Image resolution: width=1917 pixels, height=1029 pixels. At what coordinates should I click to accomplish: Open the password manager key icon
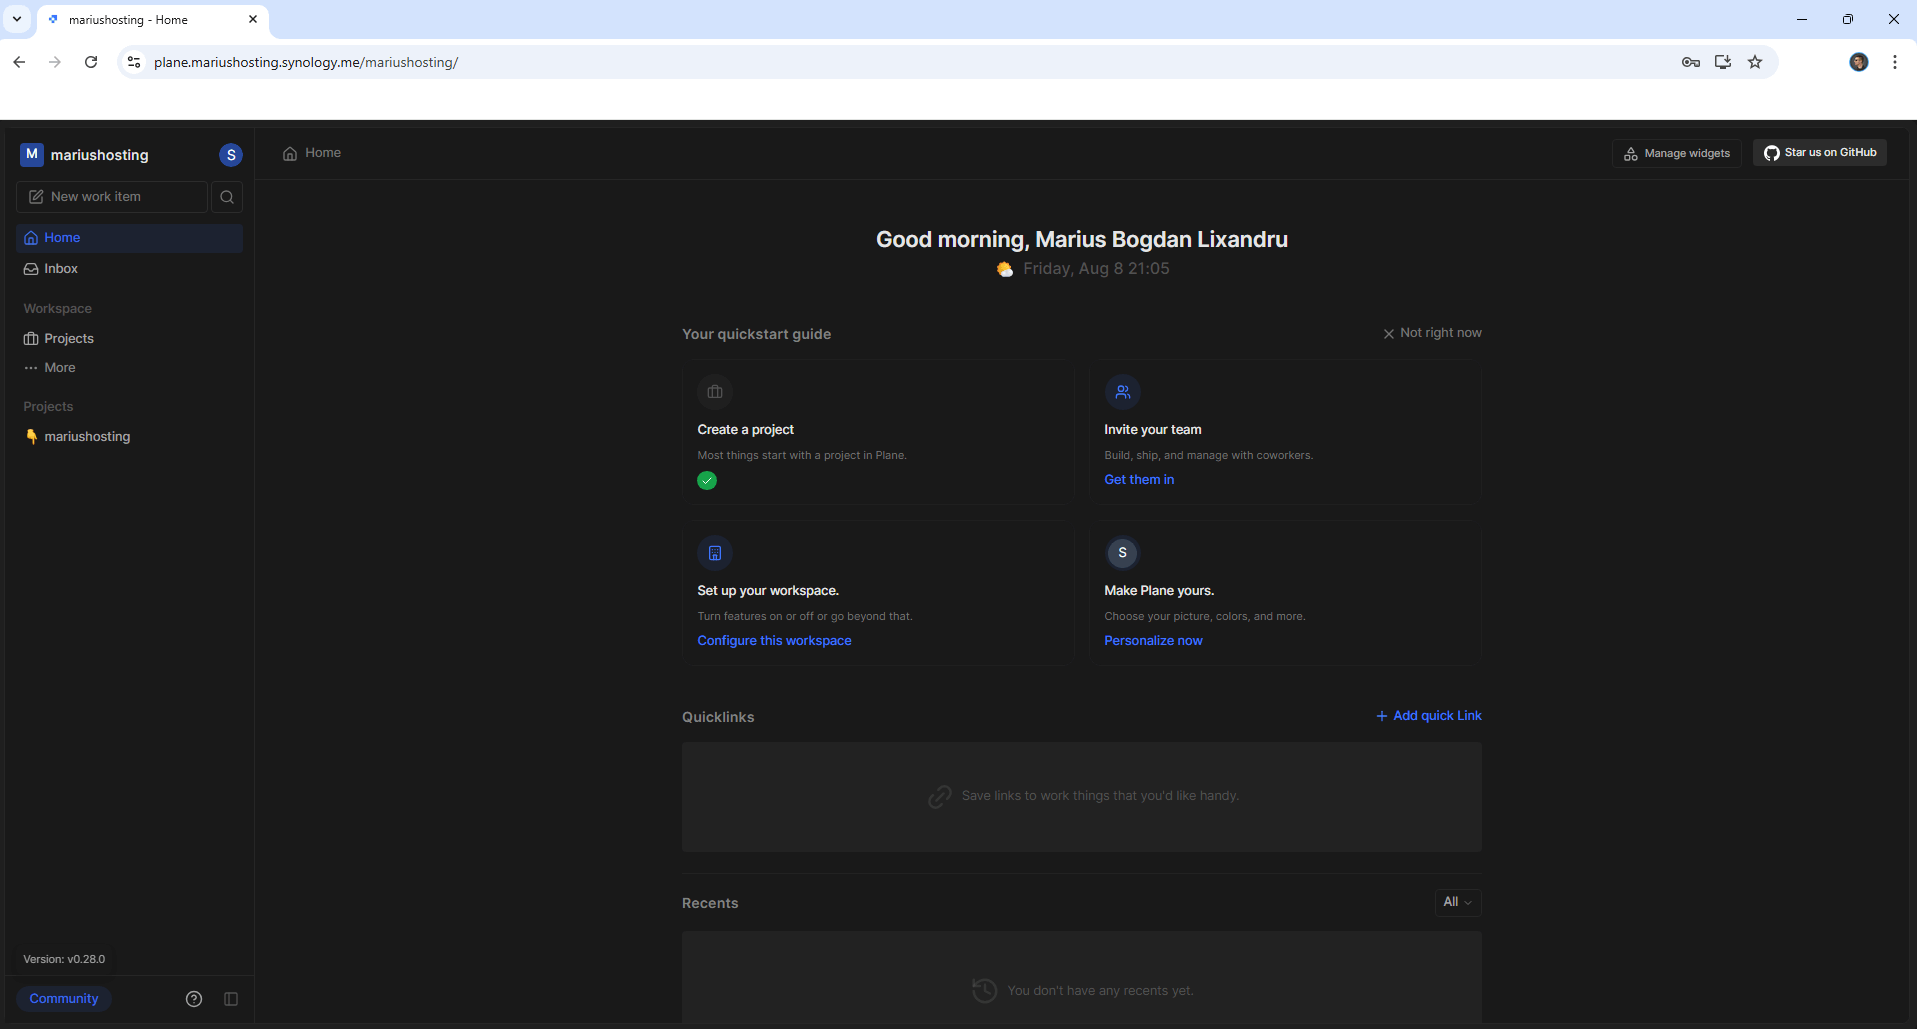1691,62
